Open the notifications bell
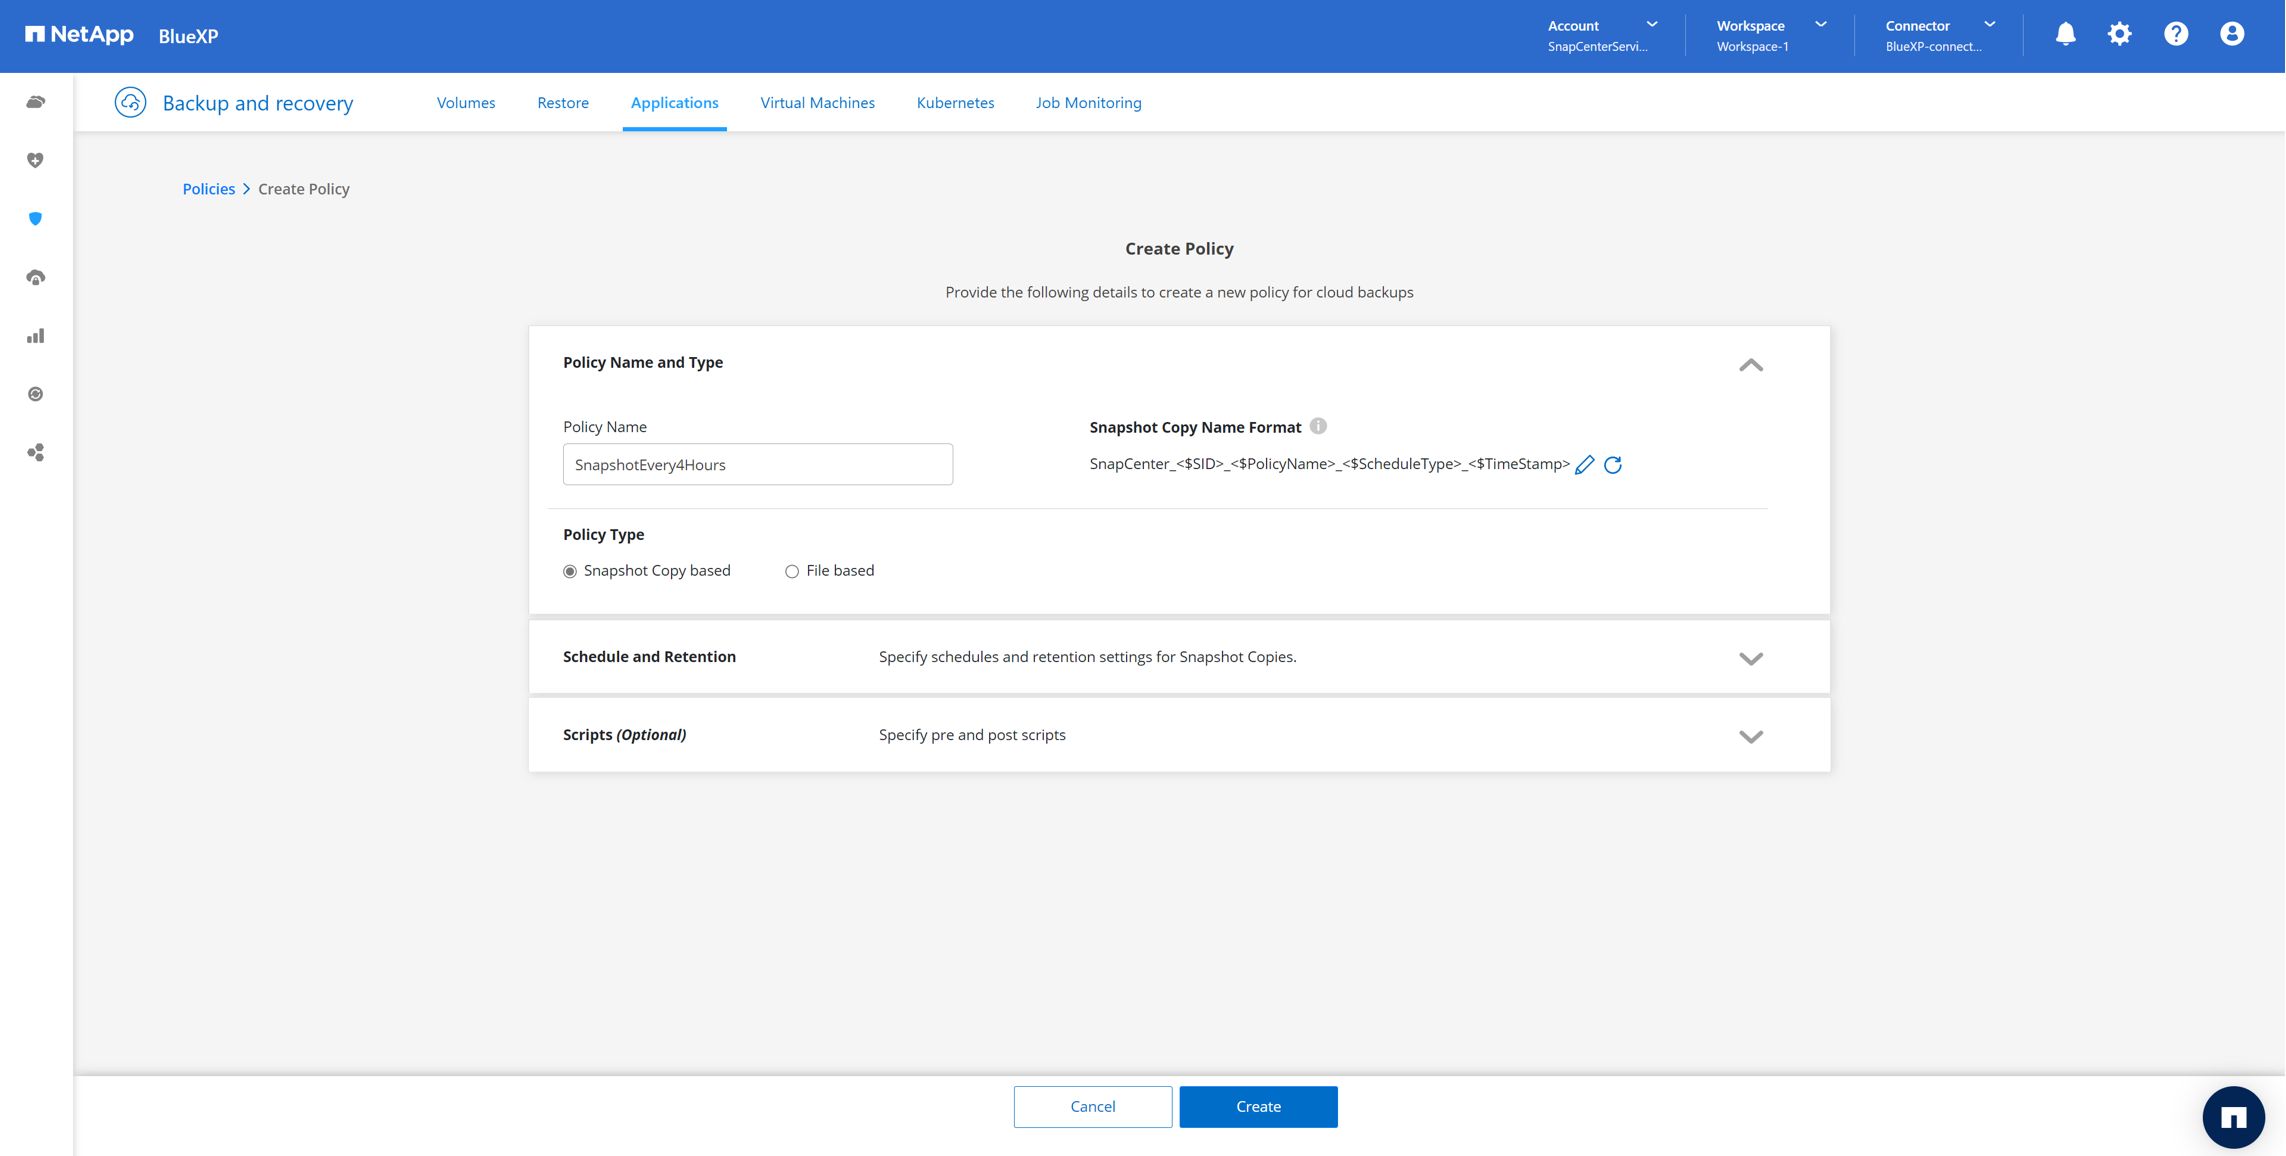 [2065, 35]
